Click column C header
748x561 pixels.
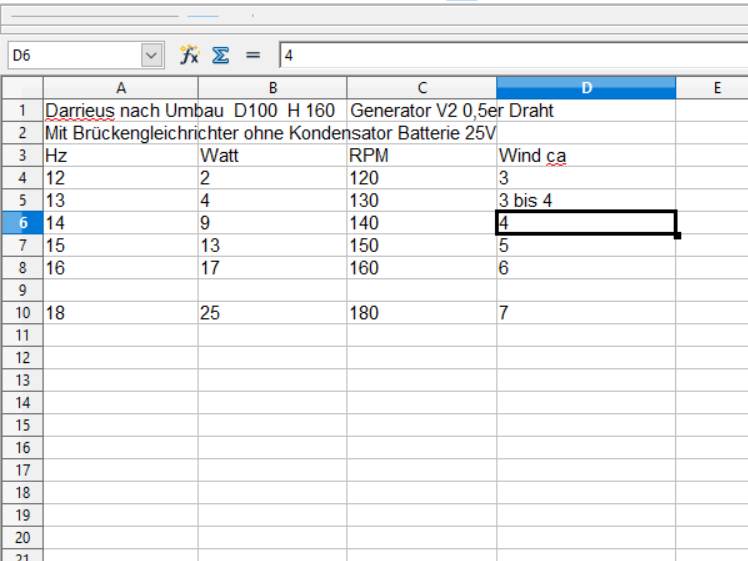[x=421, y=88]
